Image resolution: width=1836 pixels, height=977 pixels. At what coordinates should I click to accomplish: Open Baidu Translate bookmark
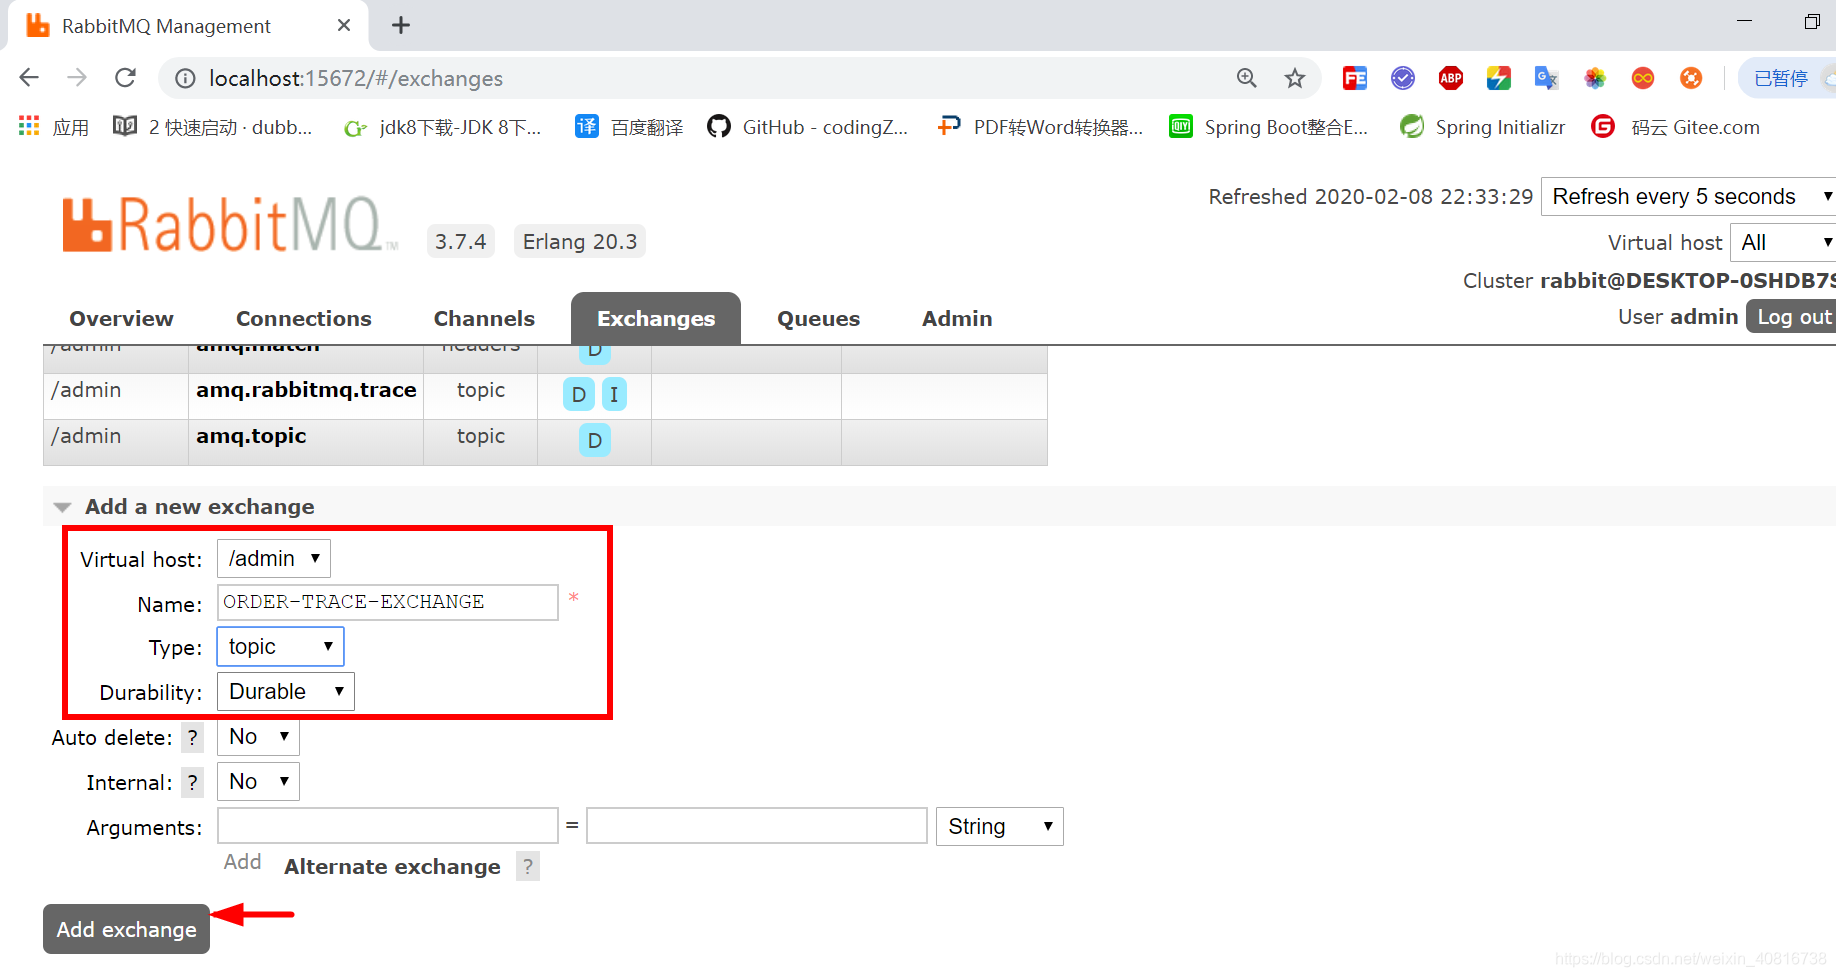(x=629, y=127)
